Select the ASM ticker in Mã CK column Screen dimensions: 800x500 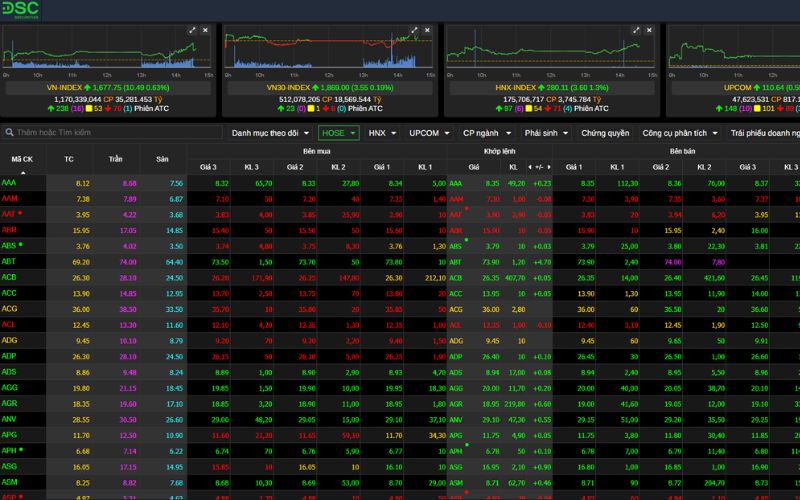(x=9, y=482)
